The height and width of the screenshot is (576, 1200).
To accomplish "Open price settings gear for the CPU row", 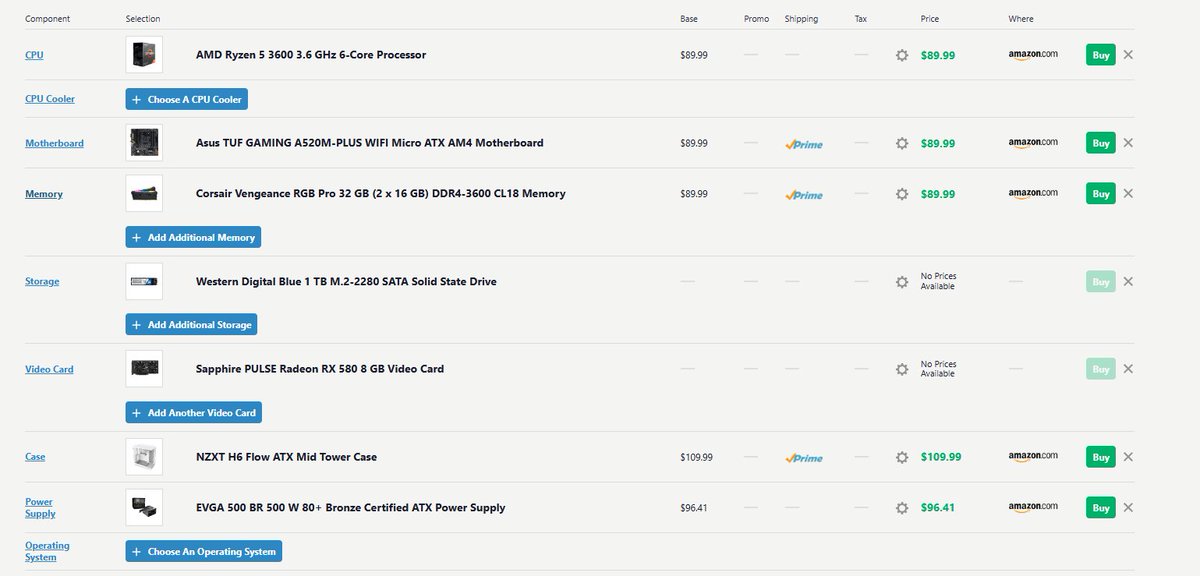I will [902, 55].
